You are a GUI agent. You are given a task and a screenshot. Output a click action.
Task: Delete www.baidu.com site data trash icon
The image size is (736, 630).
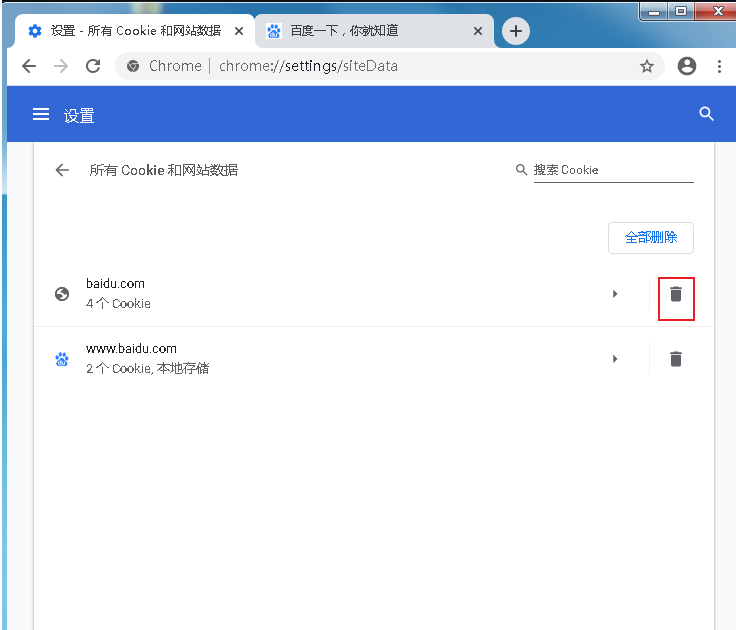(676, 359)
